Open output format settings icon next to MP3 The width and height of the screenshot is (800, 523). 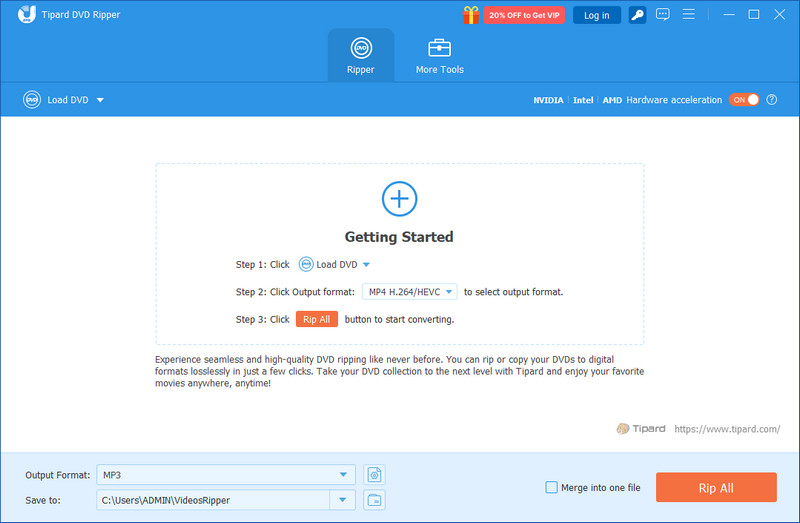pyautogui.click(x=375, y=475)
